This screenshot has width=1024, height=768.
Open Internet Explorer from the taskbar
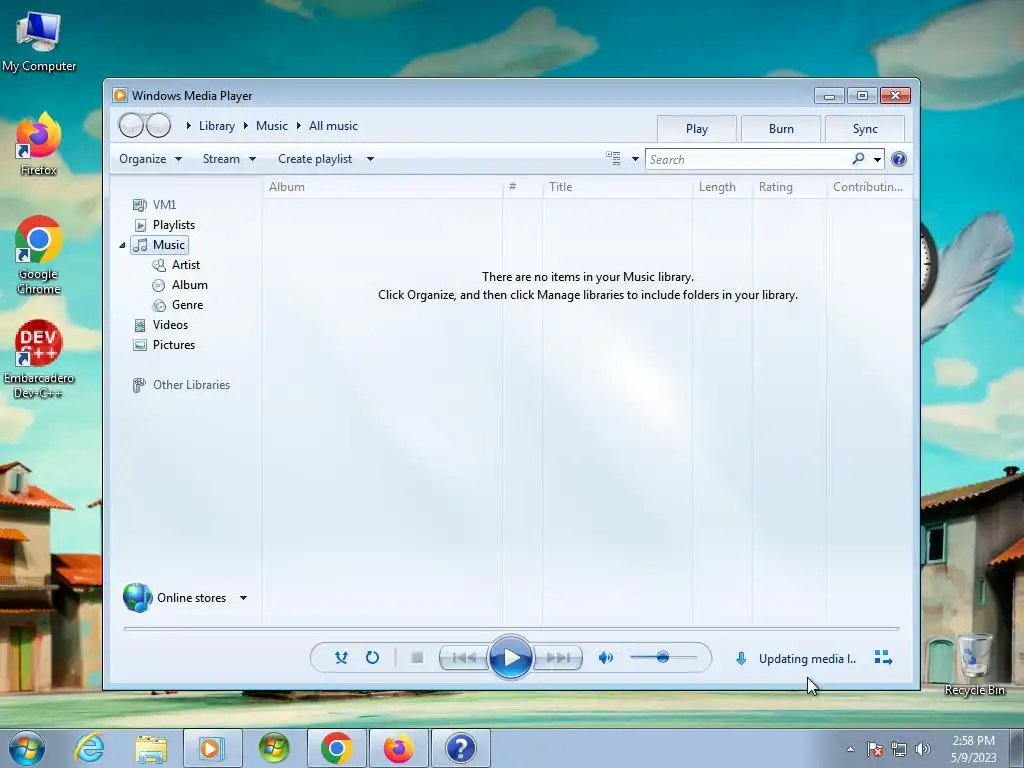89,748
